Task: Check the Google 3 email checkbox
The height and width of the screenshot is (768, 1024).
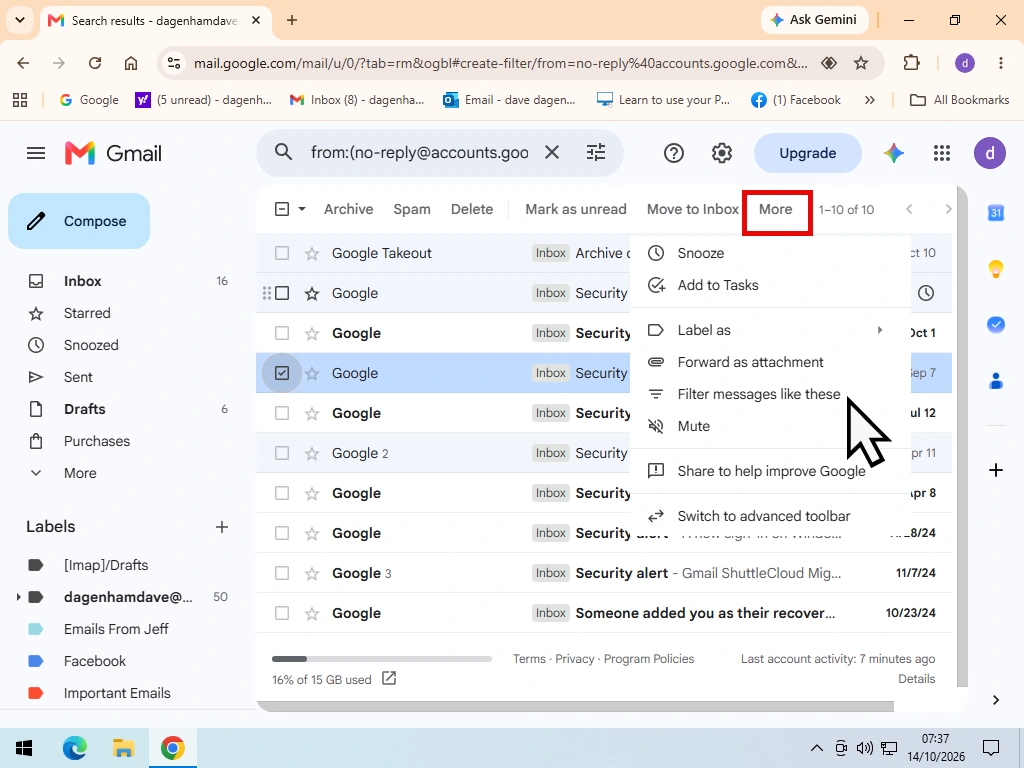Action: (282, 573)
